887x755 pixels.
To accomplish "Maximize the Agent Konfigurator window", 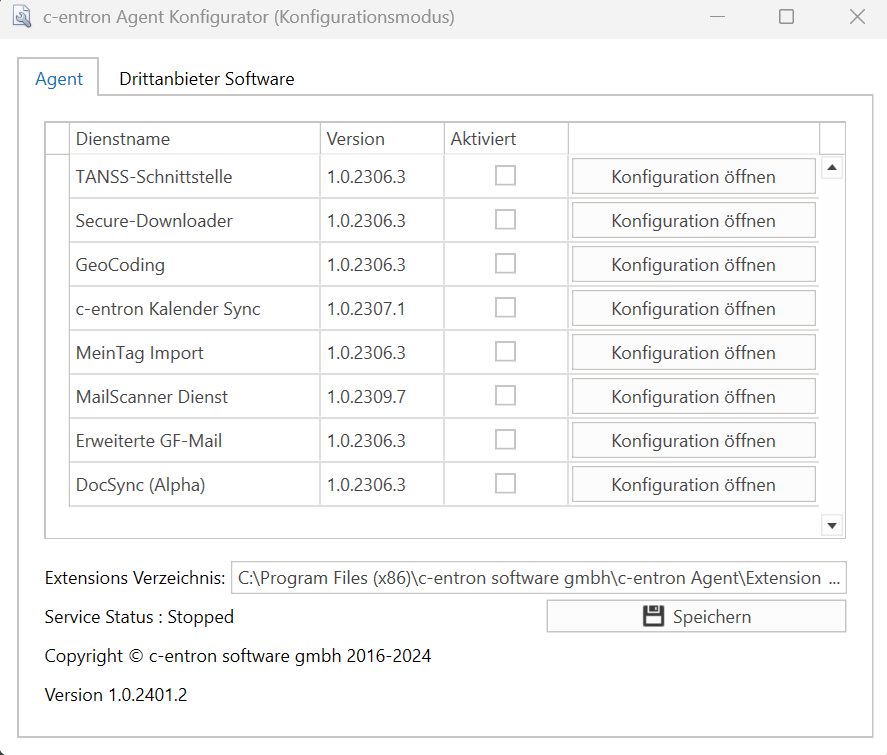I will pos(786,17).
